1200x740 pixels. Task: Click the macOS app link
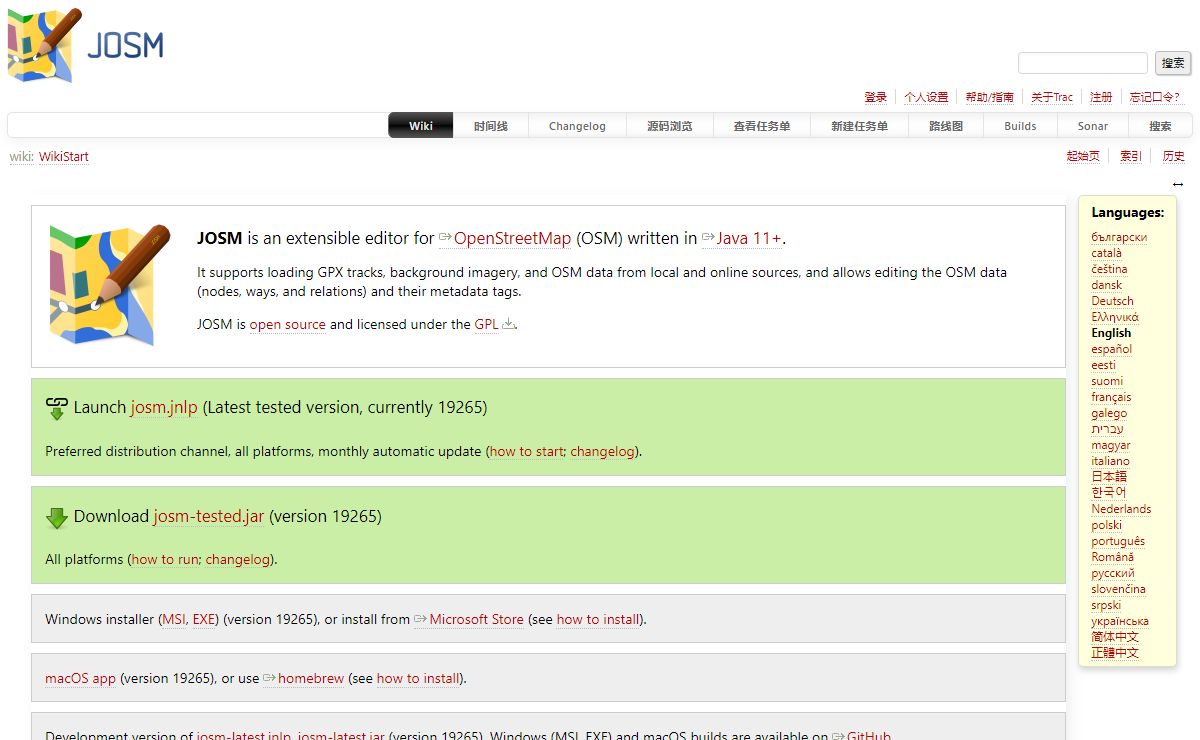point(80,678)
